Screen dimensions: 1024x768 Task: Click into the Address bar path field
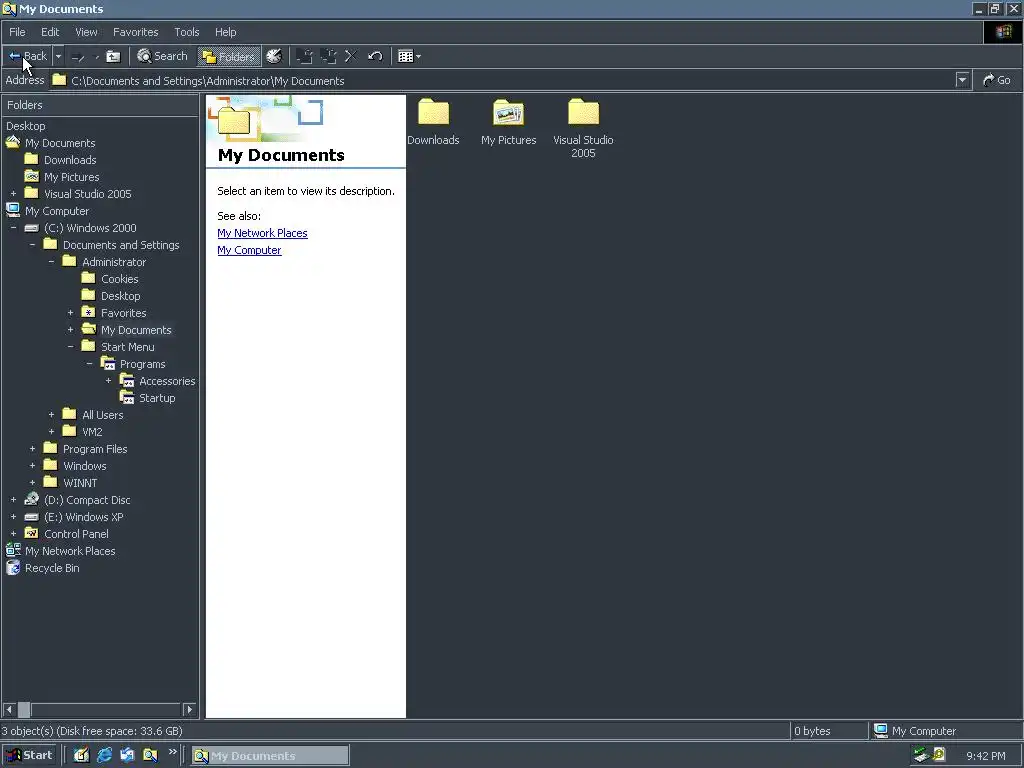(503, 80)
